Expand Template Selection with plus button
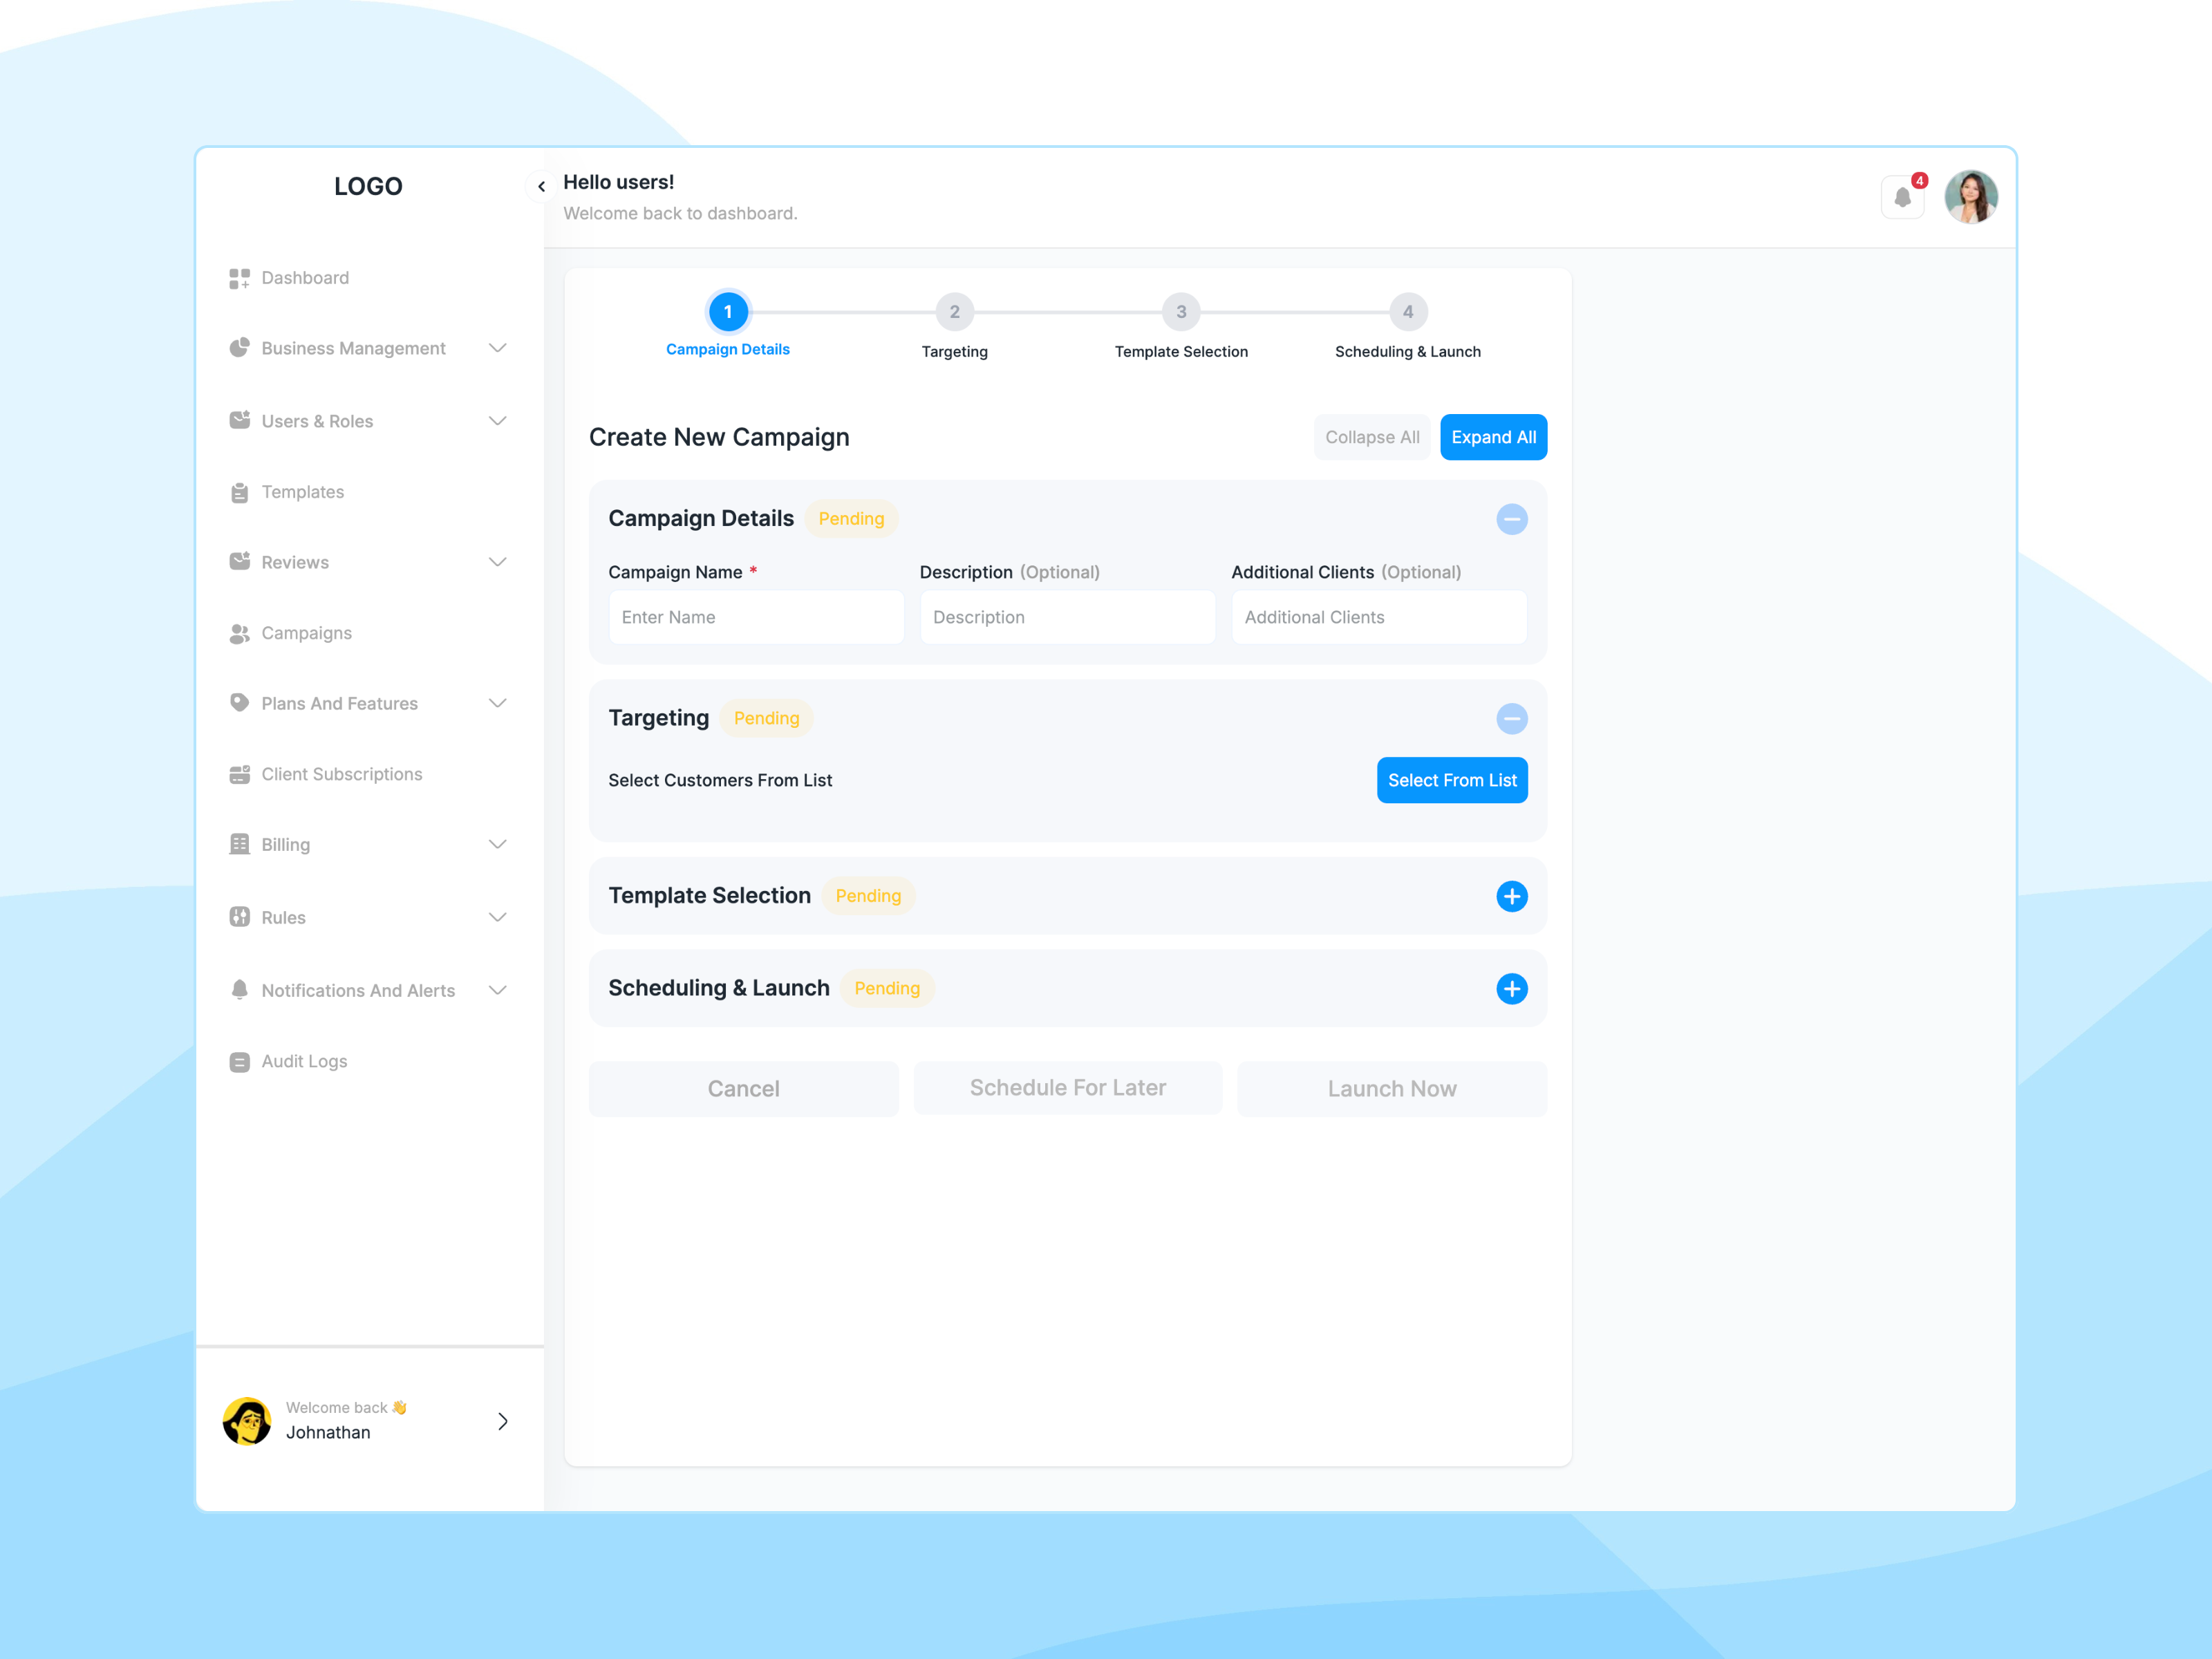 point(1511,896)
